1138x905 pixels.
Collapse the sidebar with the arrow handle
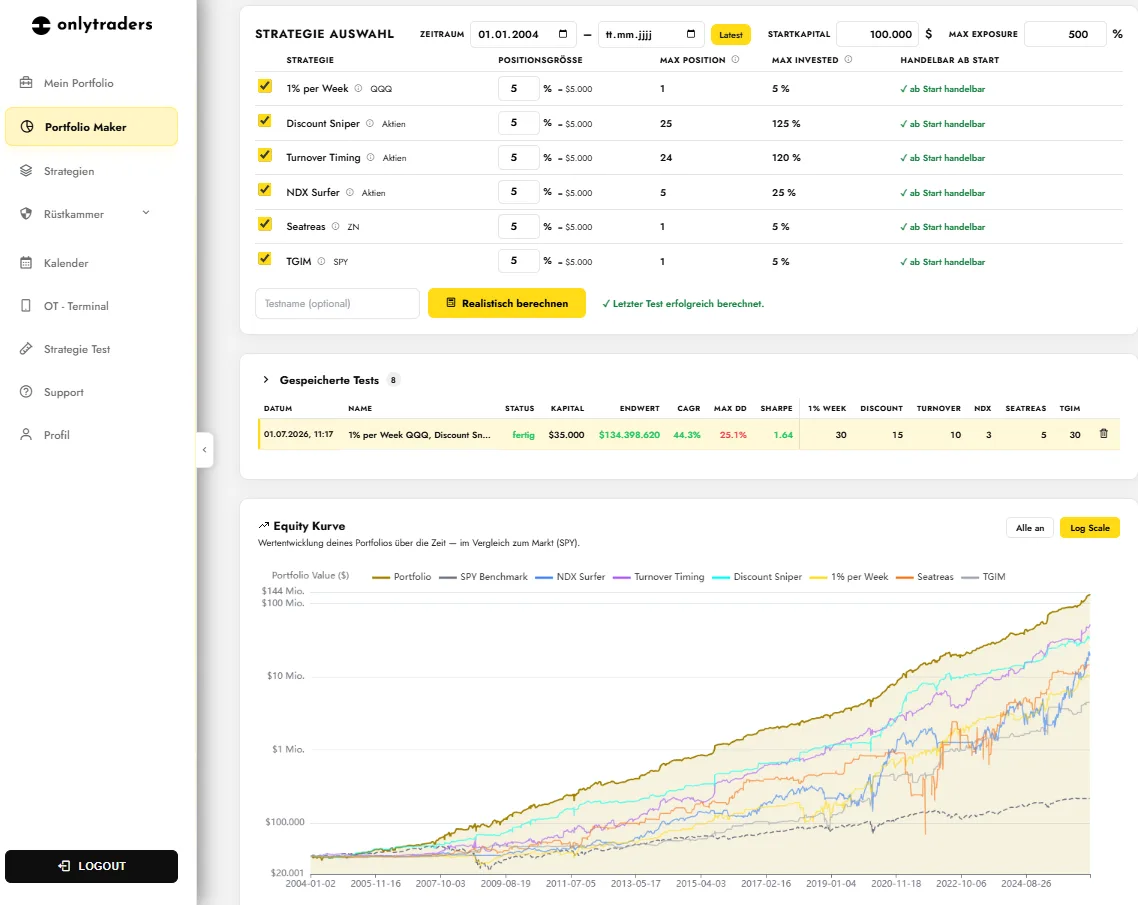pyautogui.click(x=205, y=450)
